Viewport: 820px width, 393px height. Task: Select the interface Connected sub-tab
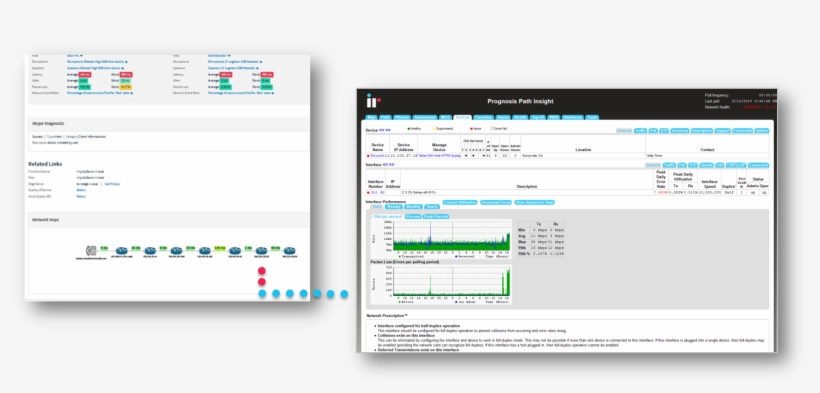click(x=758, y=165)
